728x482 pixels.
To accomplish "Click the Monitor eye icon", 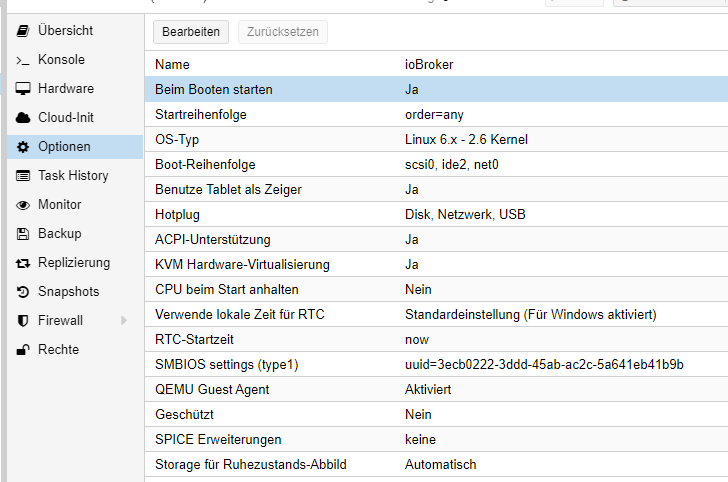I will pyautogui.click(x=23, y=205).
